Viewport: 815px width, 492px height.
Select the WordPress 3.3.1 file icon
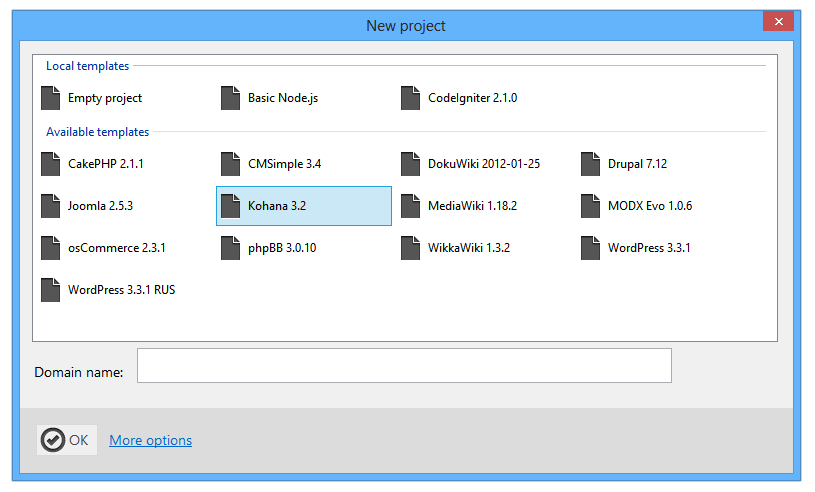click(590, 248)
